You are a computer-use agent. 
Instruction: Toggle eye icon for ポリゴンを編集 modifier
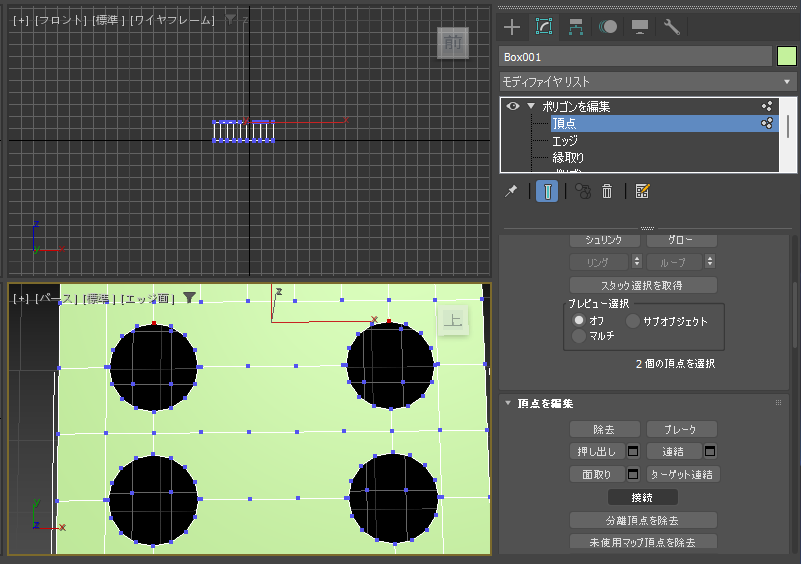click(513, 106)
